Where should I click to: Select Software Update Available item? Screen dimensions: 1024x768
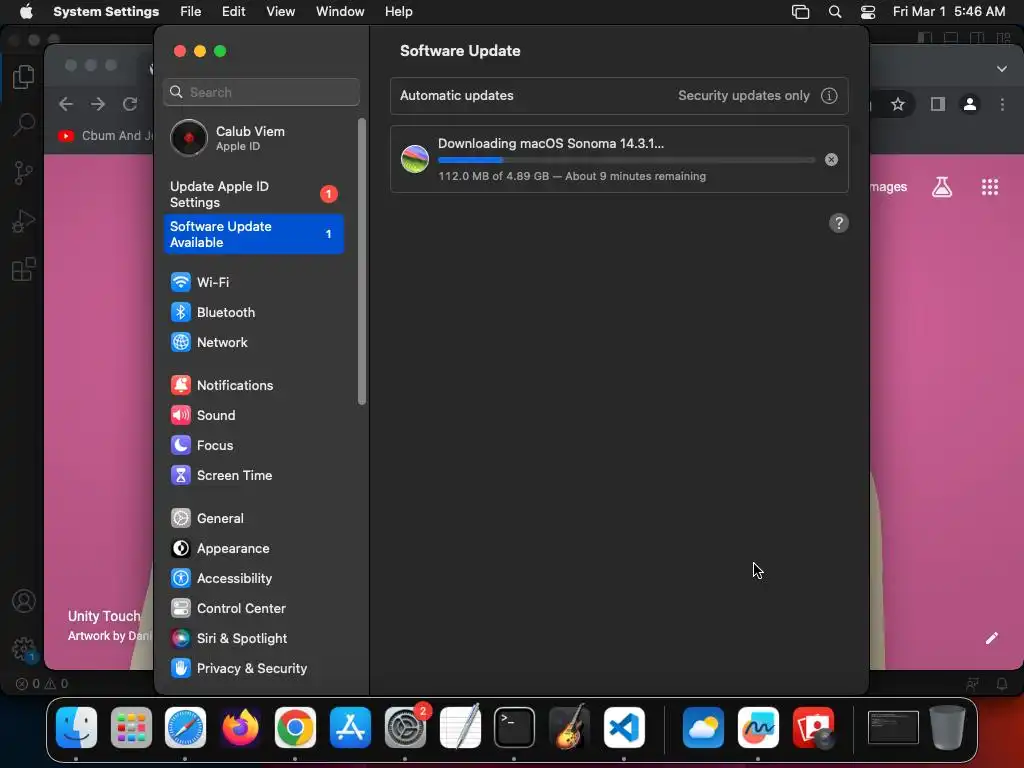[254, 234]
